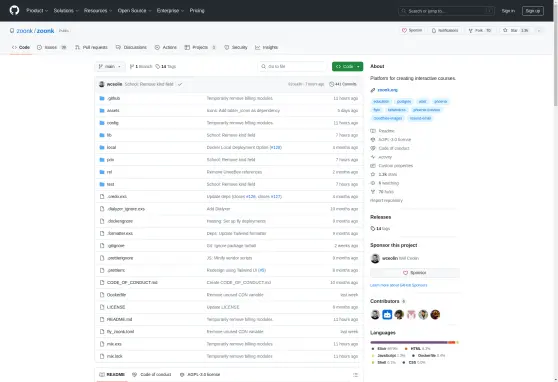This screenshot has height=382, width=558.
Task: Switch to the Issues tab
Action: tap(52, 47)
